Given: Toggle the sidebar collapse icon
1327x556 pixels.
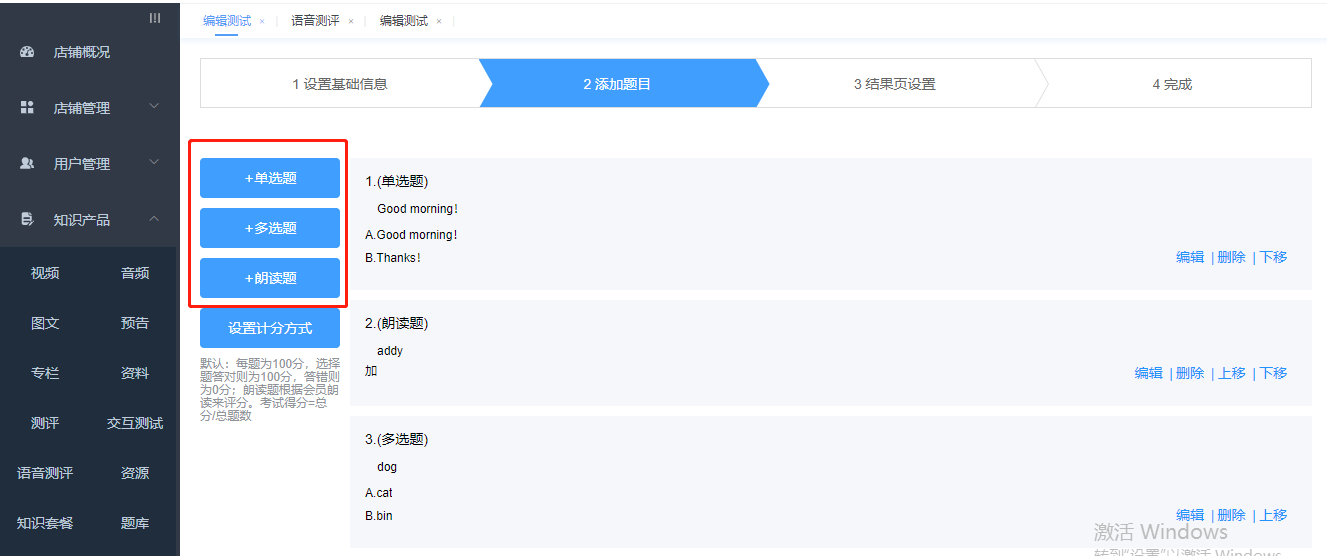Looking at the screenshot, I should coord(154,18).
